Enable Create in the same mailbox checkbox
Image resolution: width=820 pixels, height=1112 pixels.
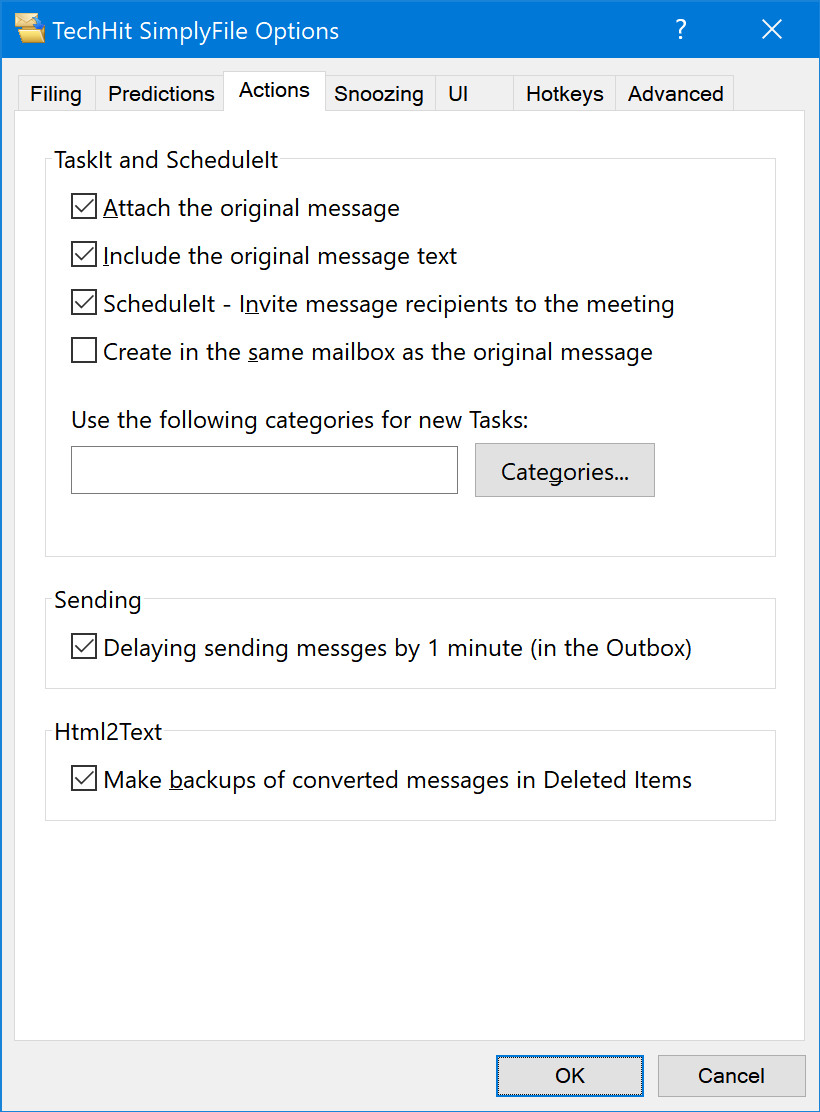[84, 350]
